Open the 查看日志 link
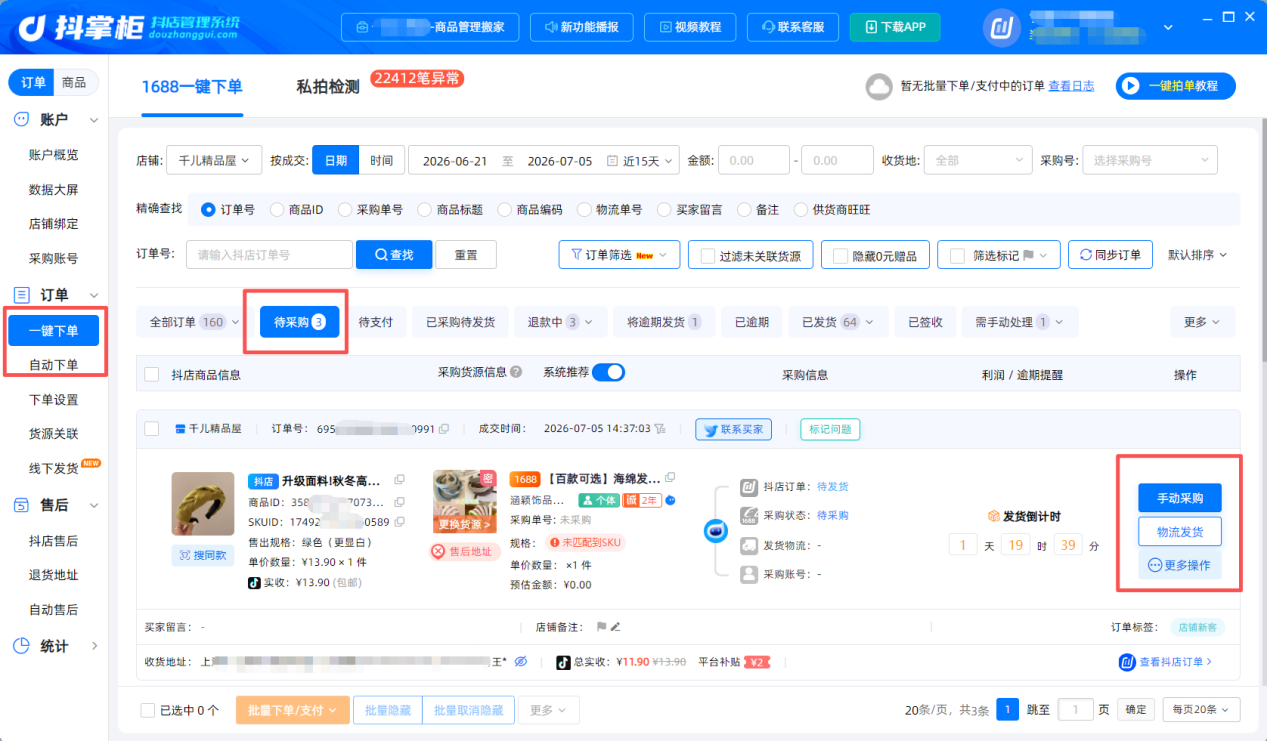The width and height of the screenshot is (1267, 741). pyautogui.click(x=1071, y=86)
